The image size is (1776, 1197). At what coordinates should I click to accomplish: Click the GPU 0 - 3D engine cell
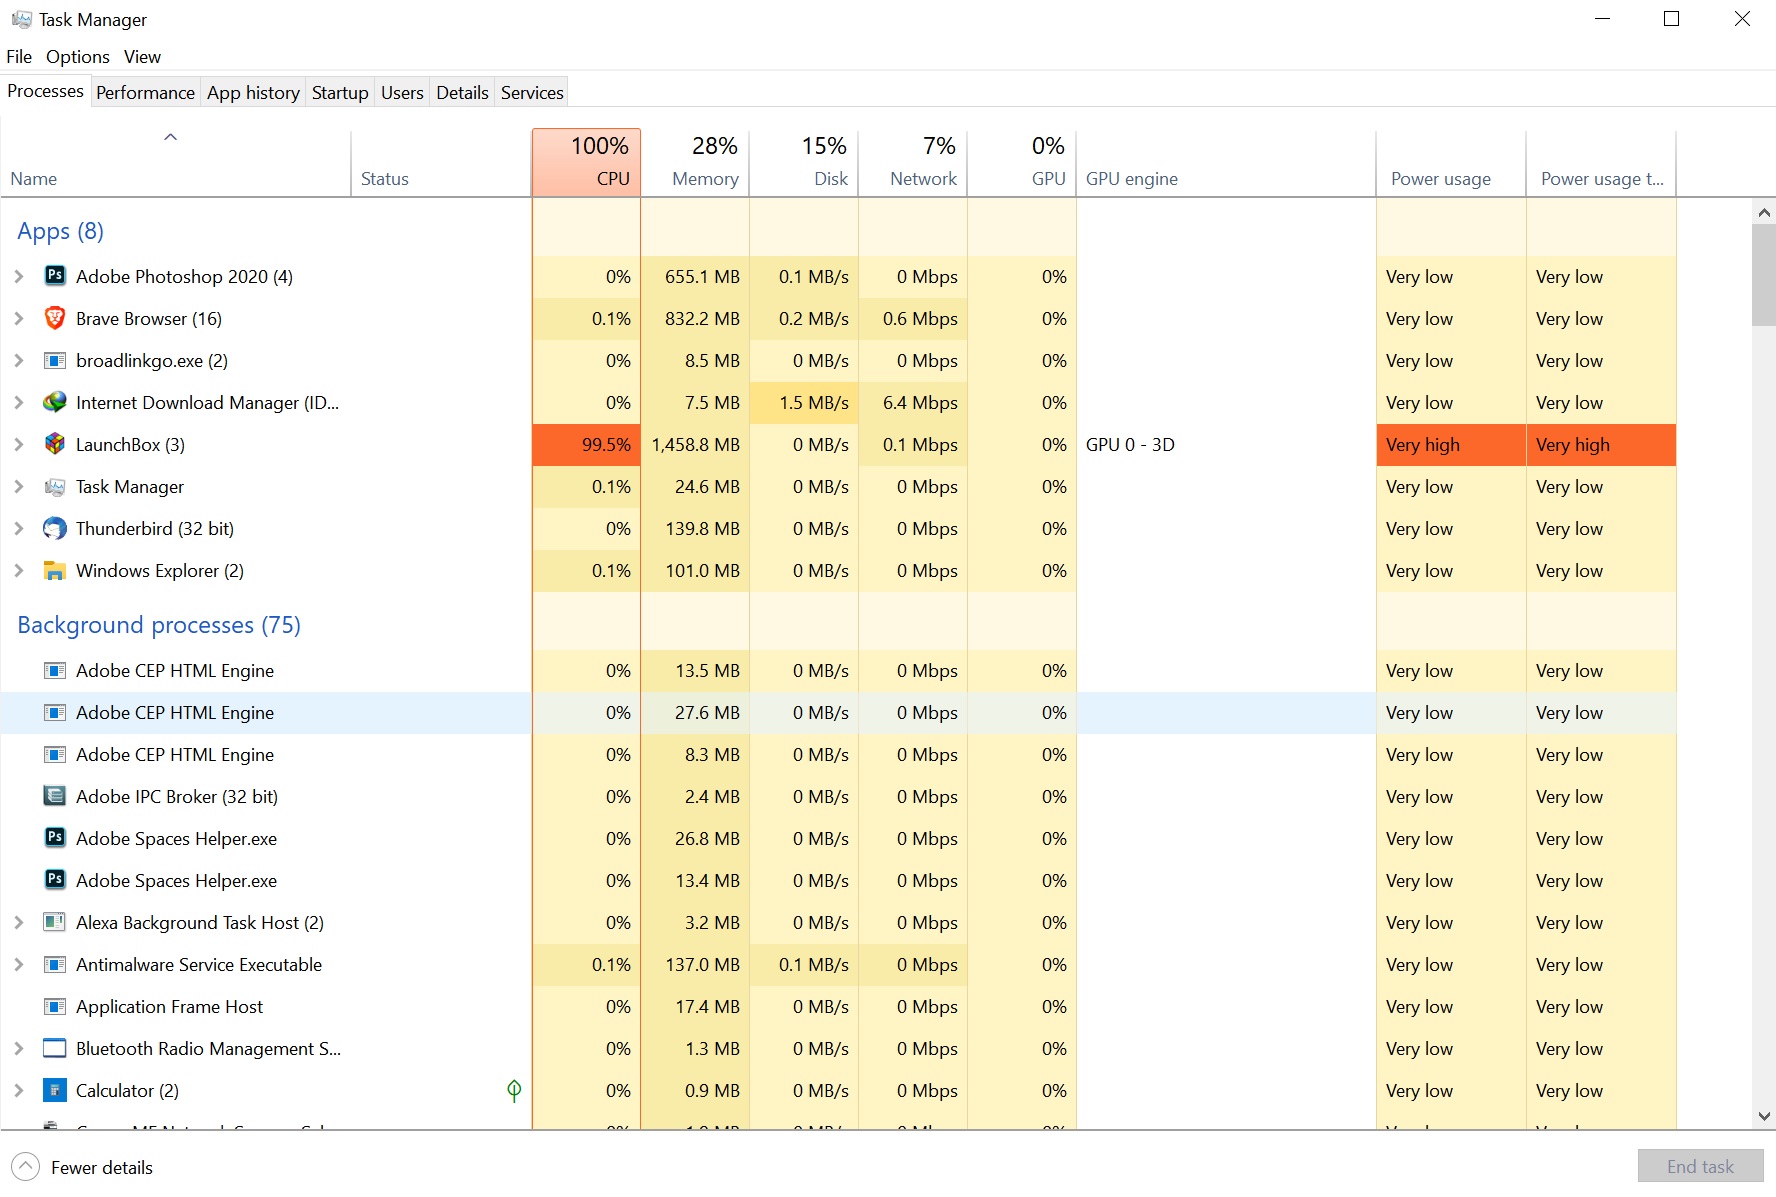[1226, 444]
